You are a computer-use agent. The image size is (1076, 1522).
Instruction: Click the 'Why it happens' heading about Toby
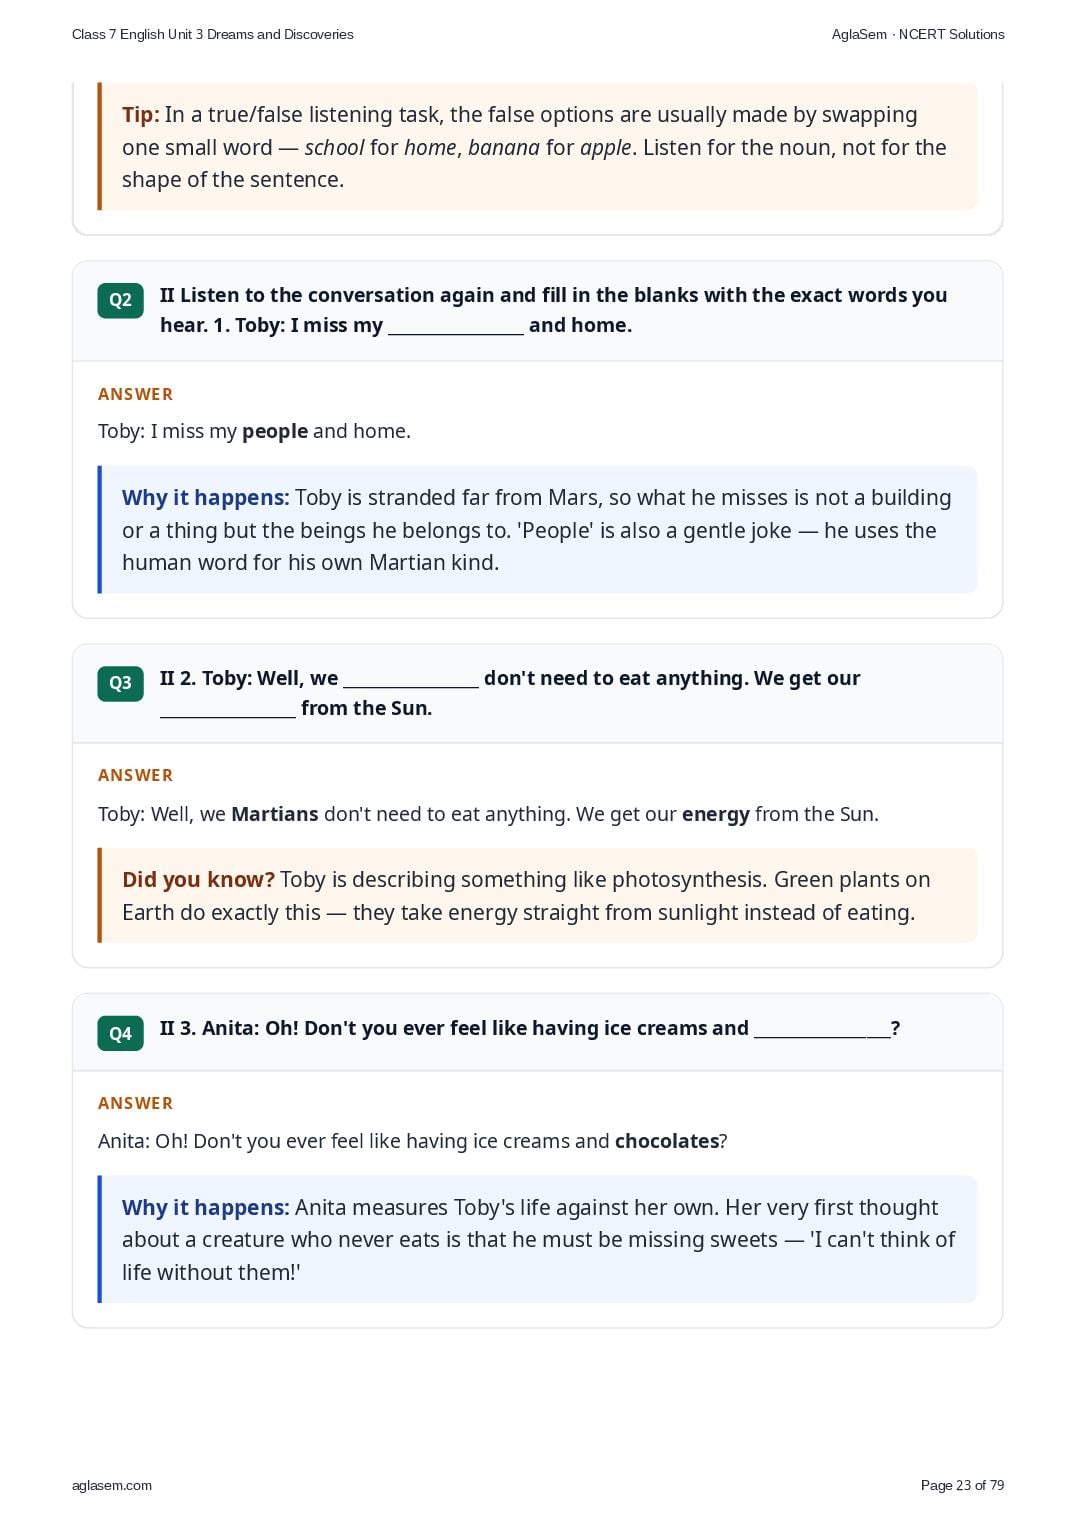[206, 498]
